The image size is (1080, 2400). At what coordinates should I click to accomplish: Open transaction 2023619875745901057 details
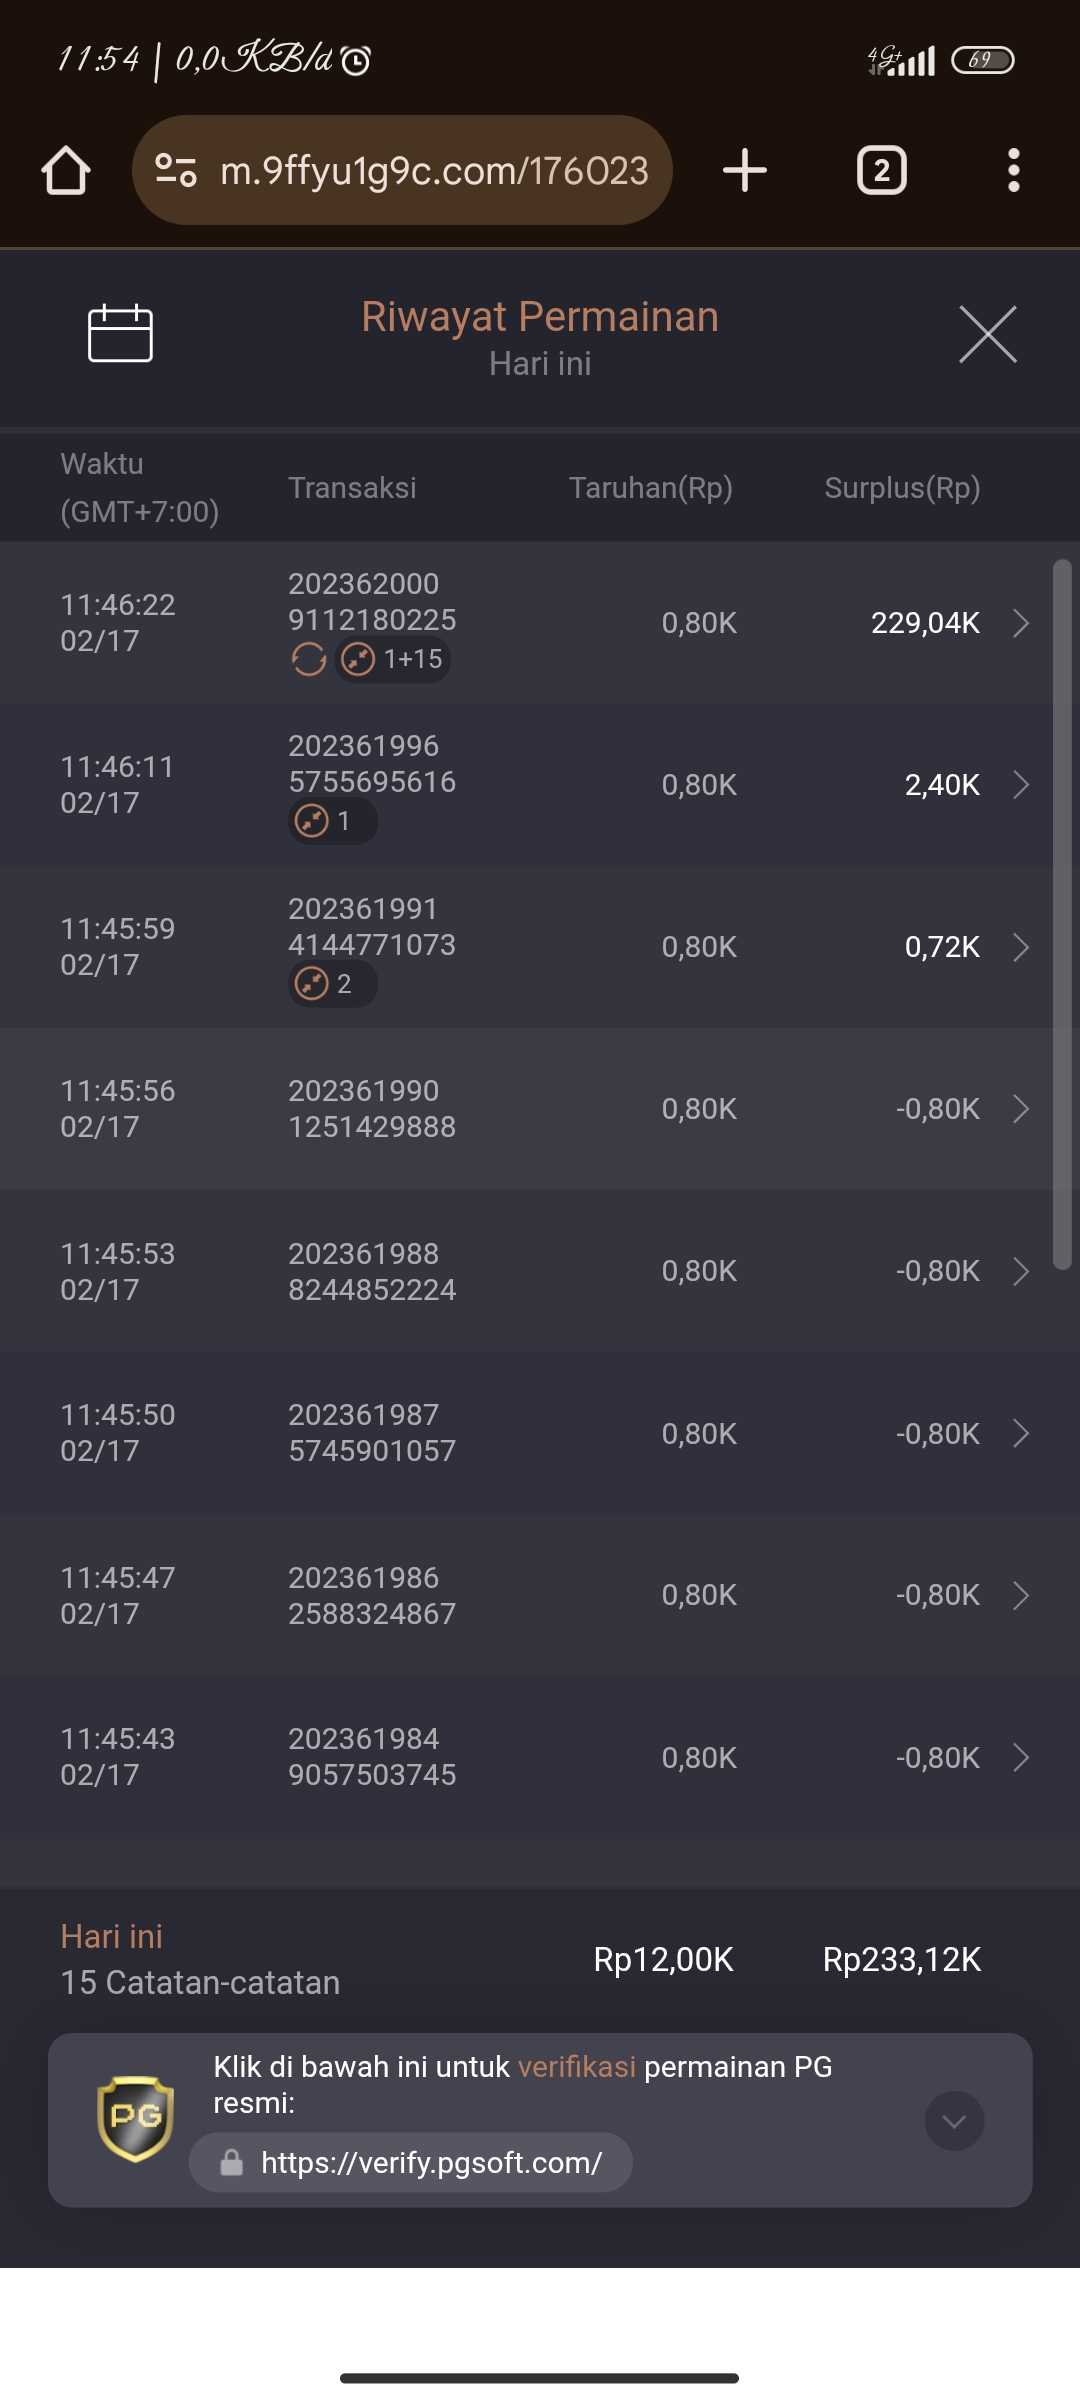pos(540,1433)
